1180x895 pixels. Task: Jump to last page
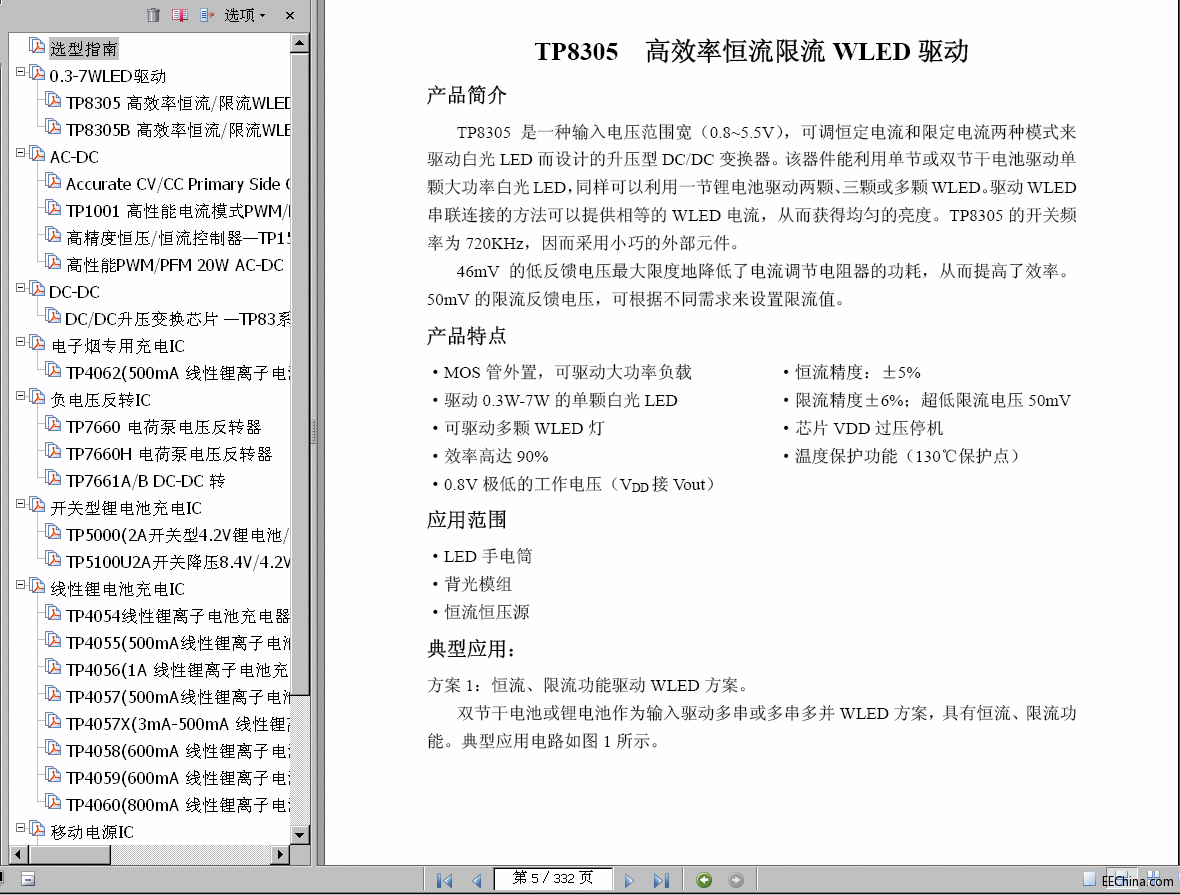coord(661,880)
